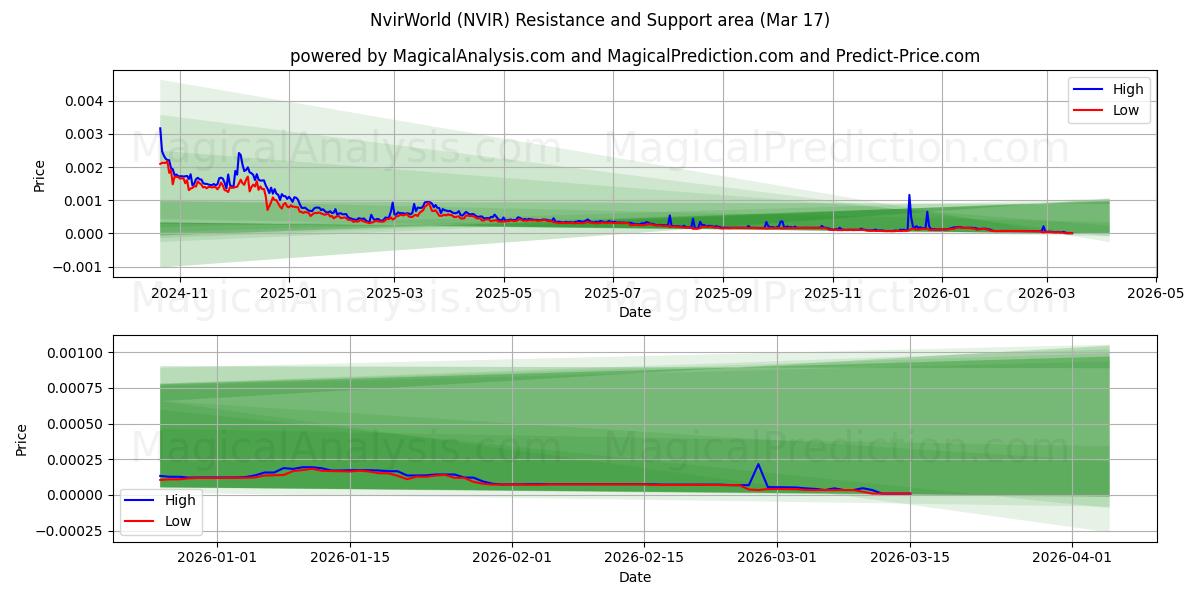
Task: Click the top chart y-axis value '0.004'
Action: coord(86,101)
